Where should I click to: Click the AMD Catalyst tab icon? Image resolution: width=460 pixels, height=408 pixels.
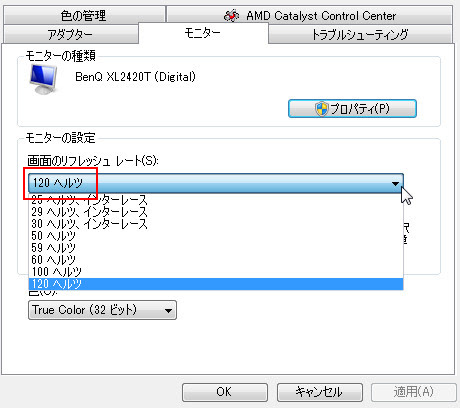point(232,15)
